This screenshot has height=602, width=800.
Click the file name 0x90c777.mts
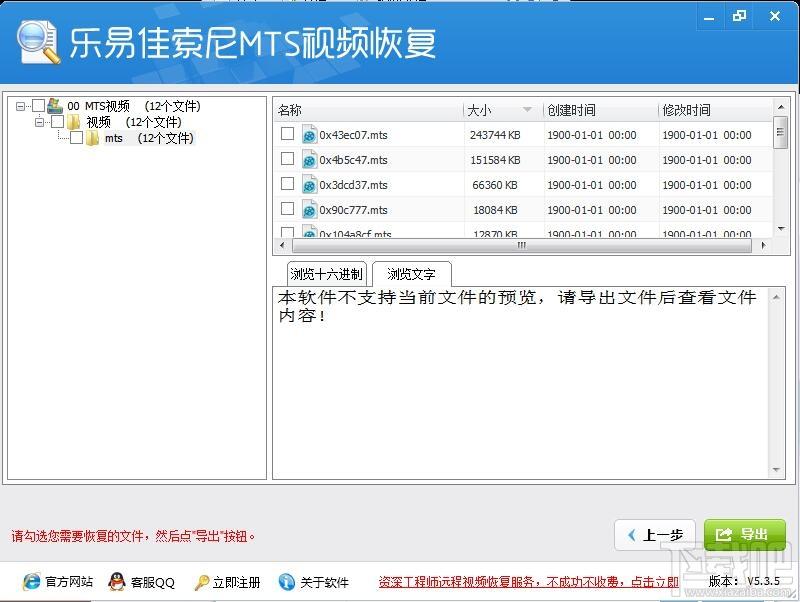(x=353, y=210)
